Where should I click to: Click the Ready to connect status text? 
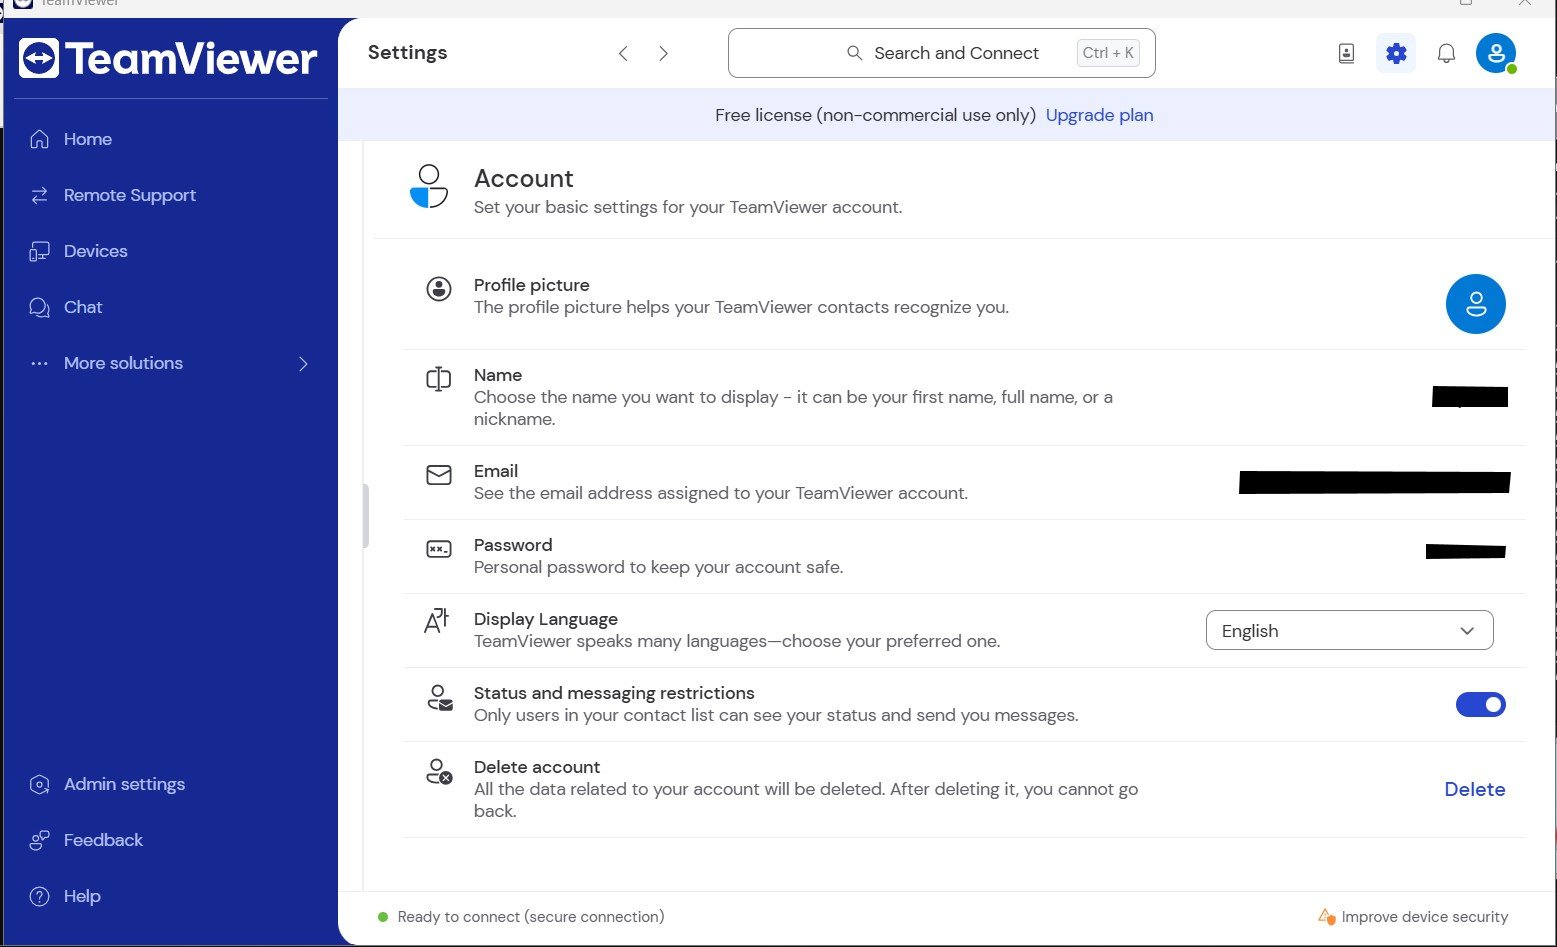[x=531, y=916]
